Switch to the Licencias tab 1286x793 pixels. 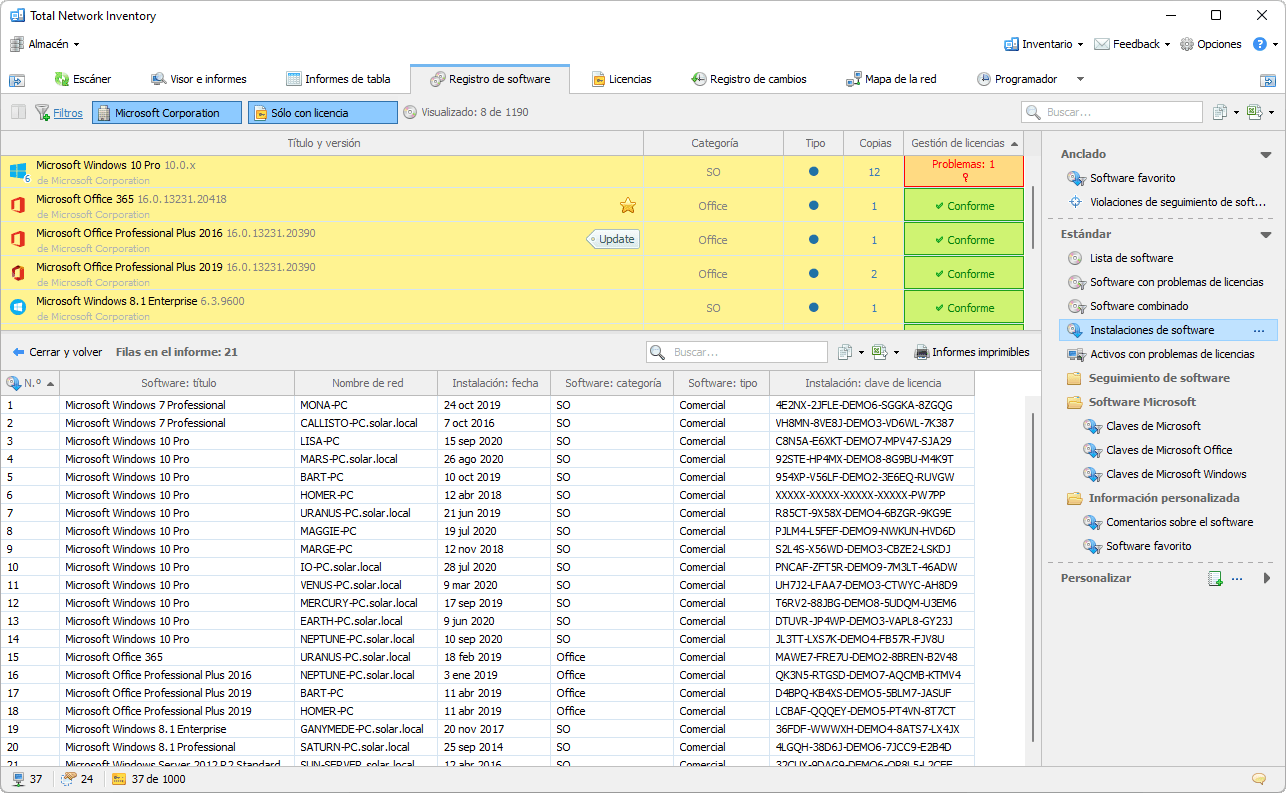pos(621,79)
